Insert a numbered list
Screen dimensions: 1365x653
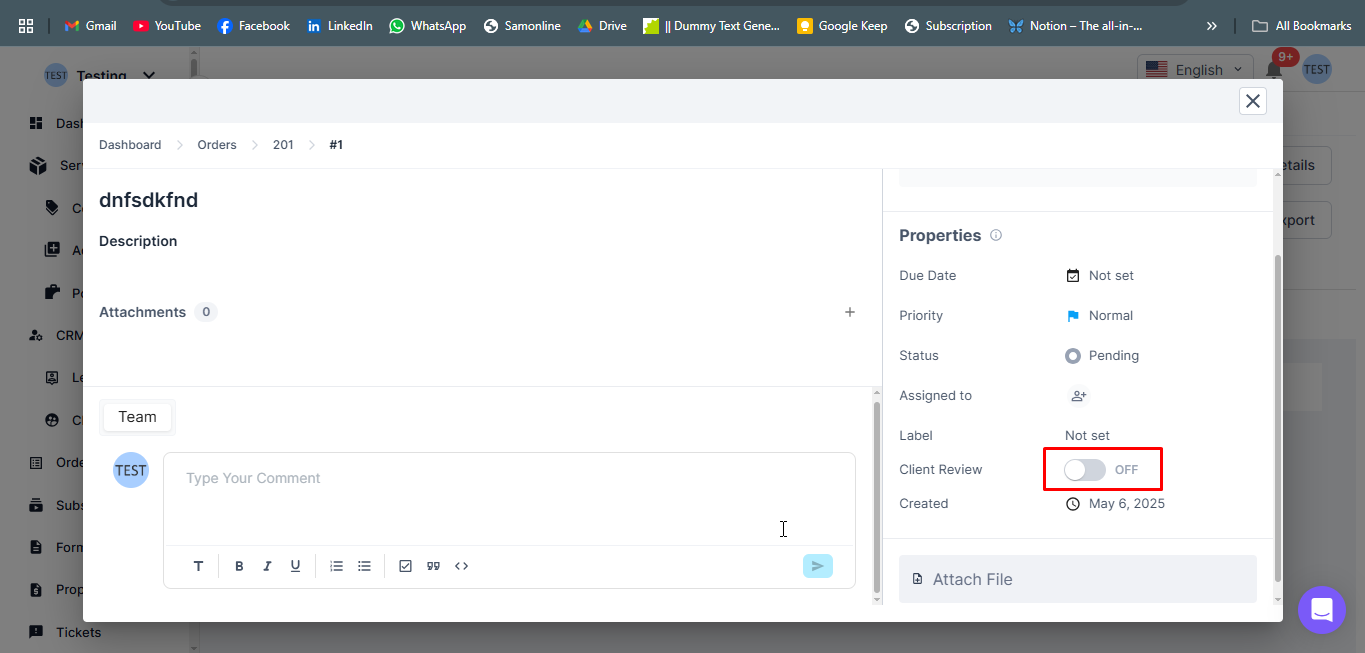coord(336,566)
